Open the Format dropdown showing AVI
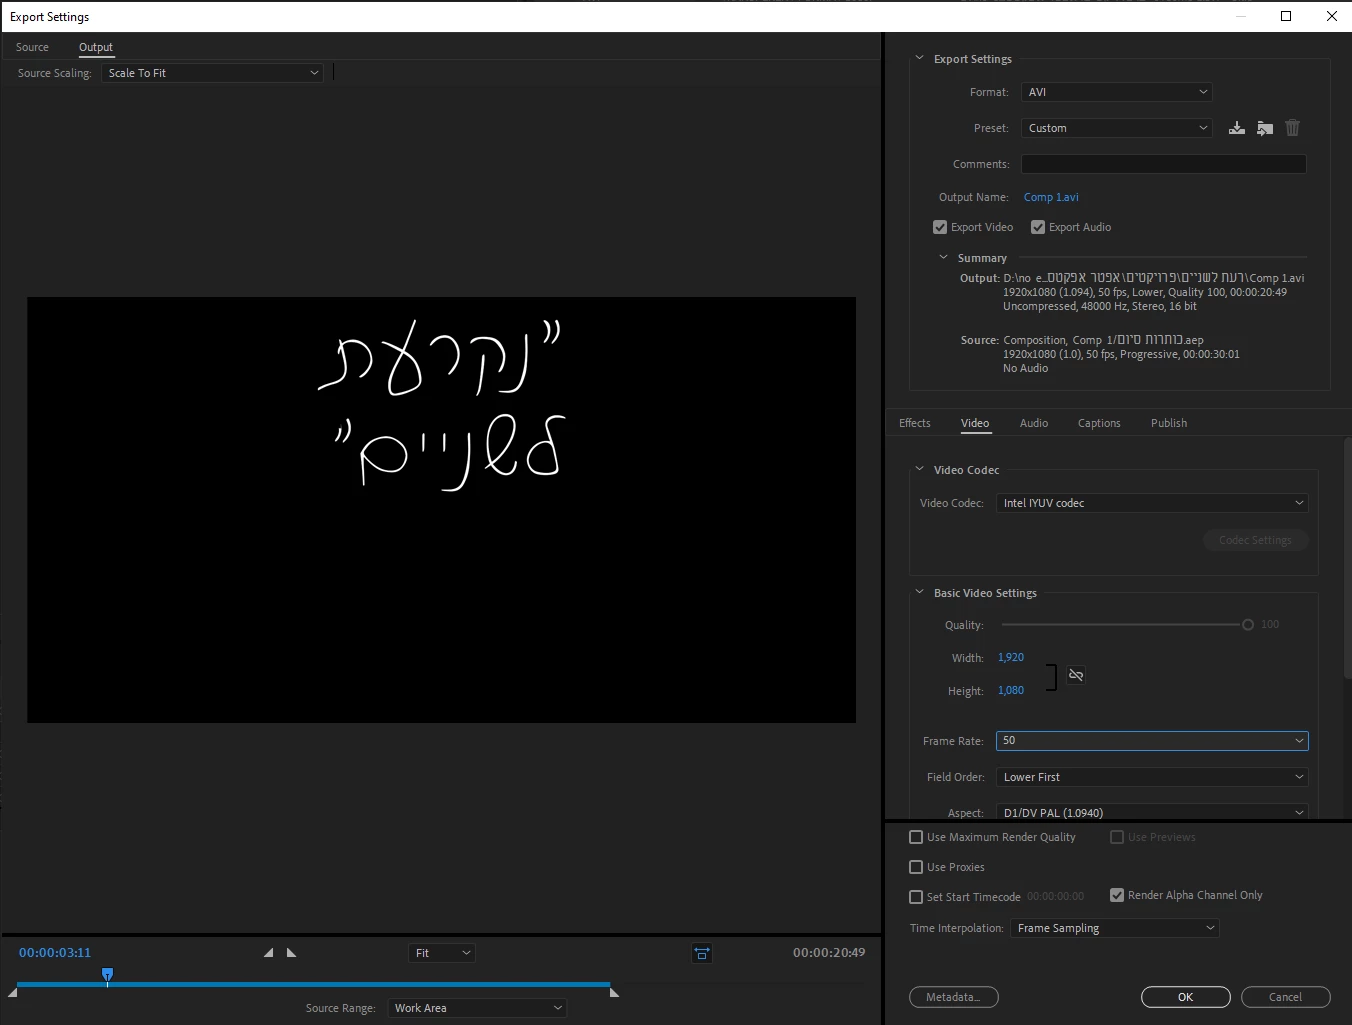 click(x=1117, y=92)
